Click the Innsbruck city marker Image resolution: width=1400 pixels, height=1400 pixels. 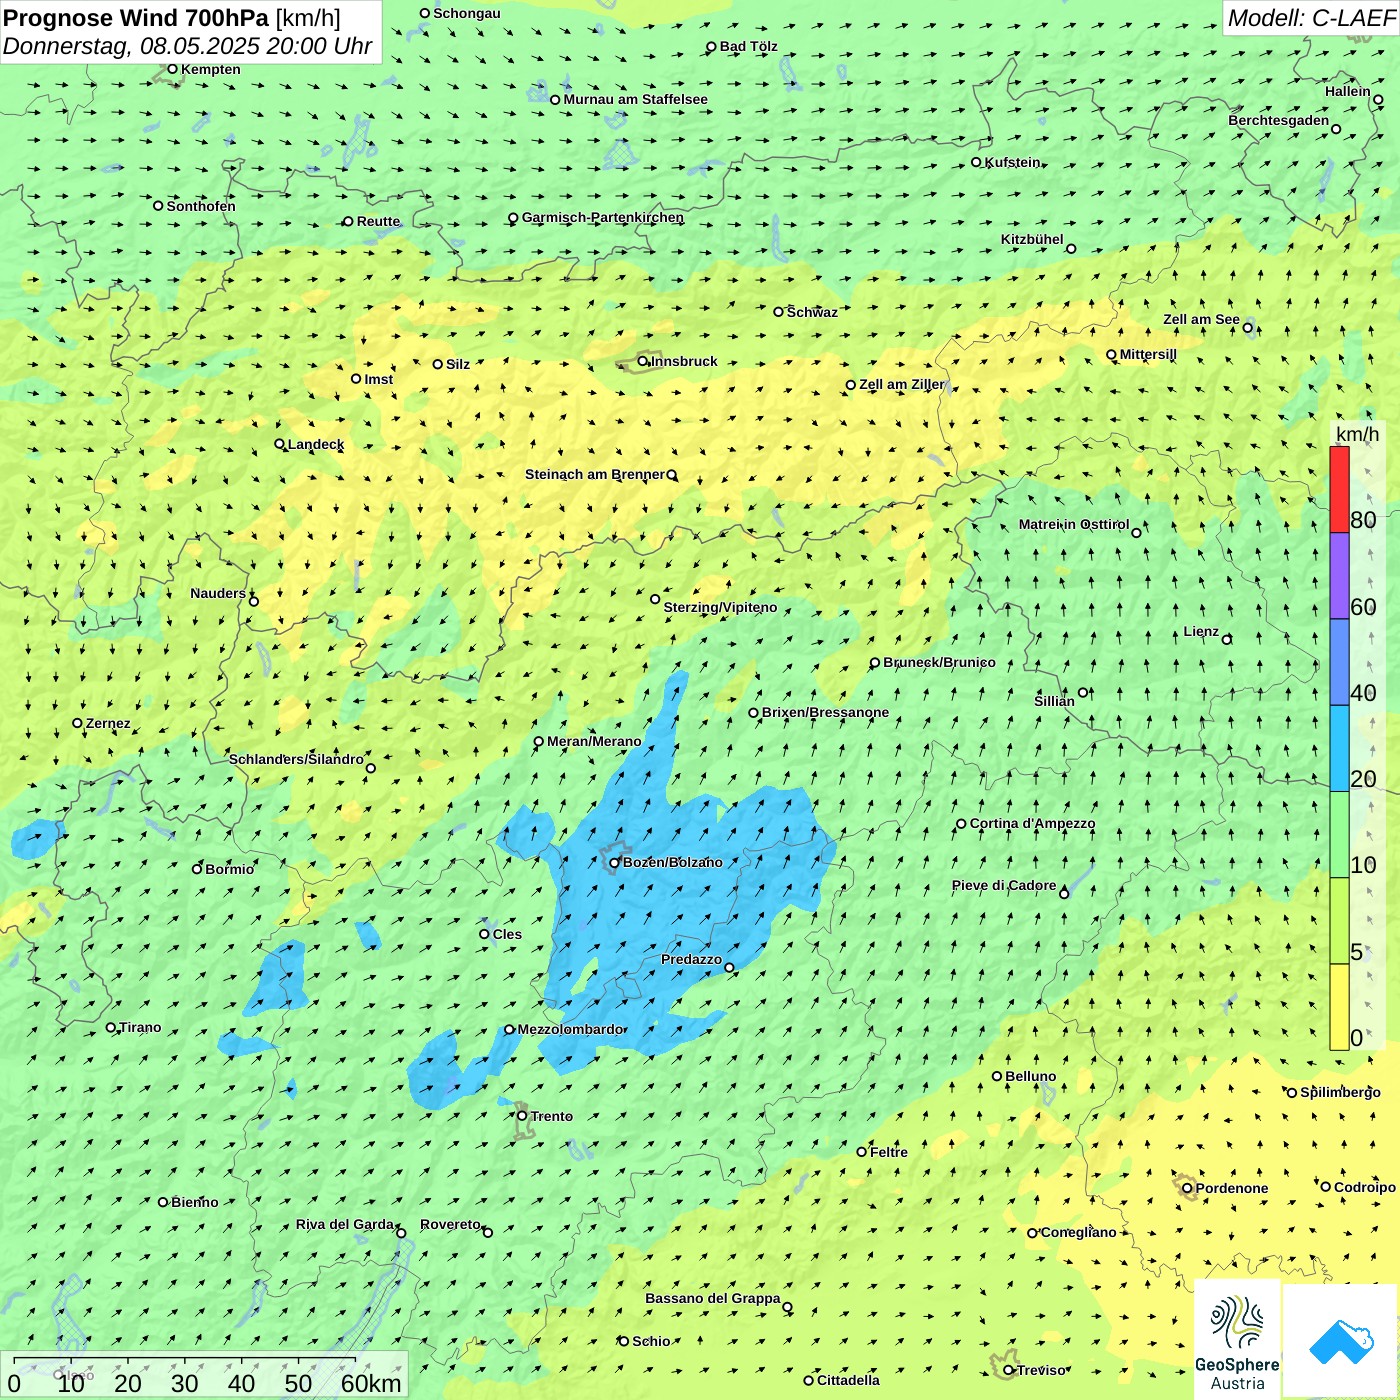click(643, 361)
